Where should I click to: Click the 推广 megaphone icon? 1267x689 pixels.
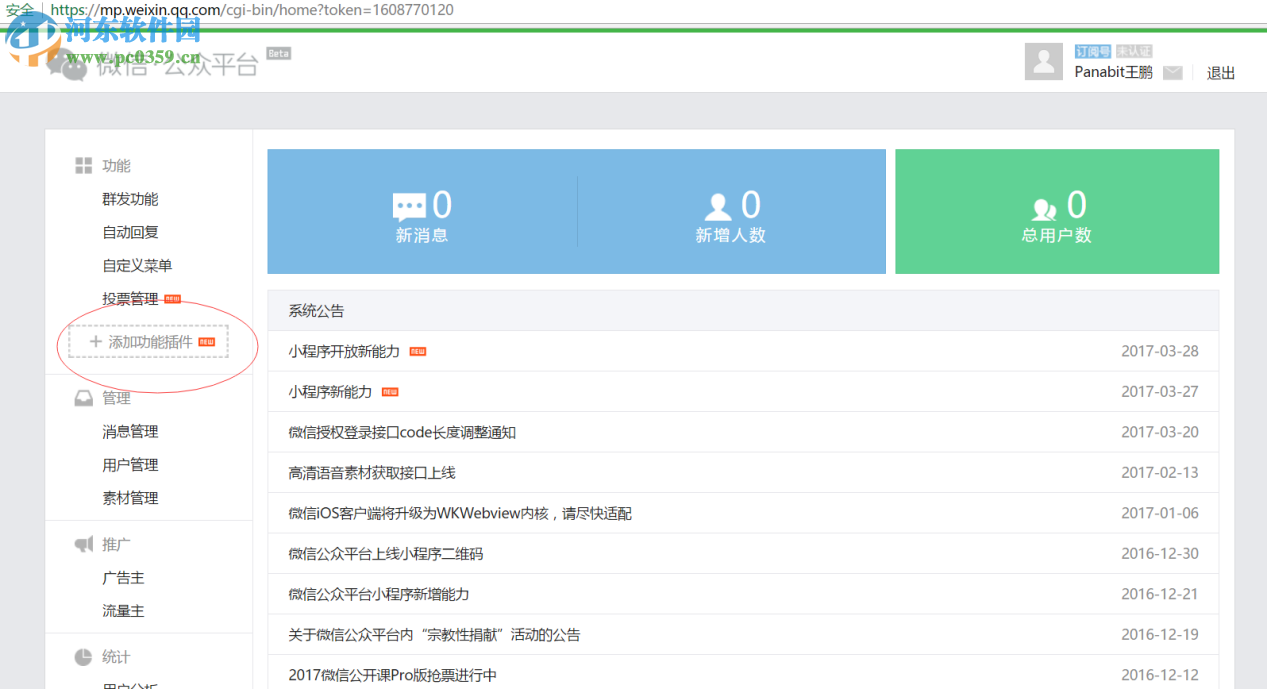(x=84, y=544)
